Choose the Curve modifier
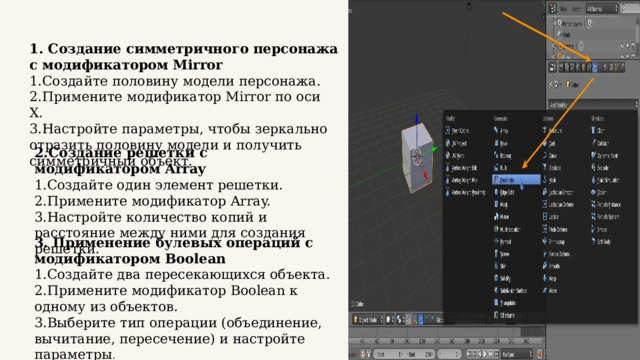 (x=549, y=156)
